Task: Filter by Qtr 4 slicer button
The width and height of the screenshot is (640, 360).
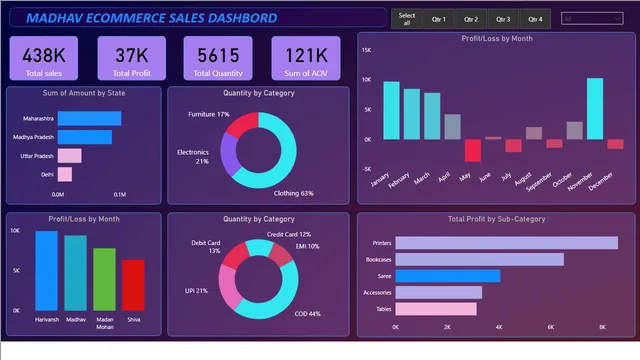Action: coord(535,19)
